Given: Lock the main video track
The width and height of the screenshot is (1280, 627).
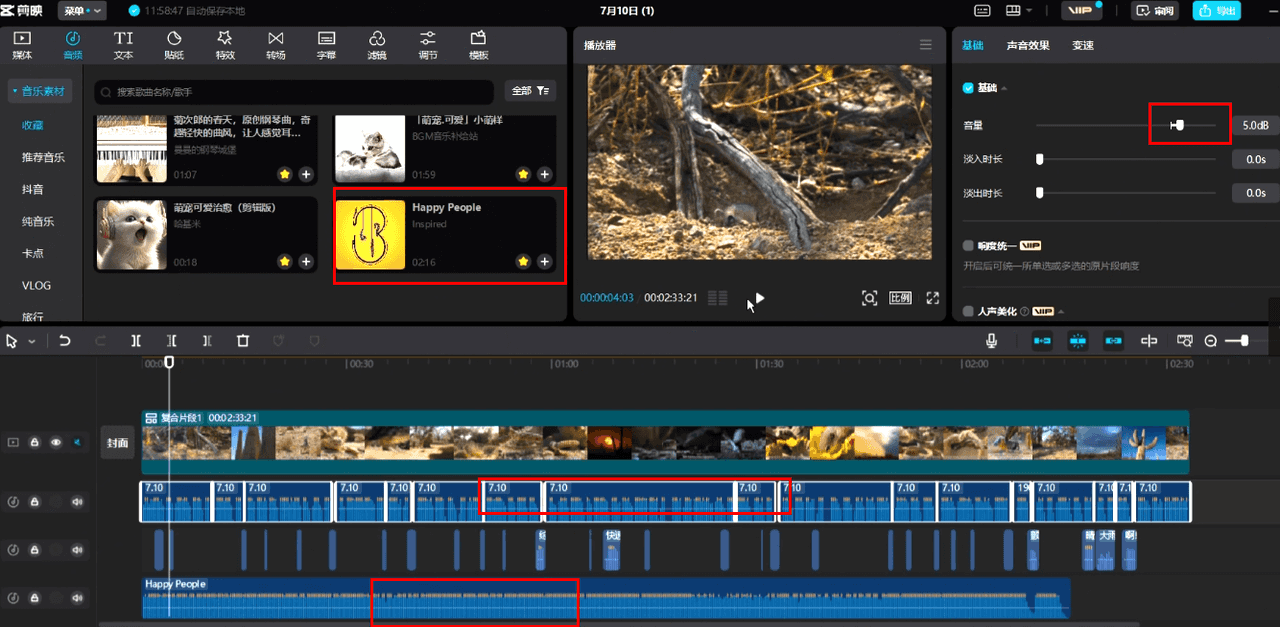Looking at the screenshot, I should 34,442.
